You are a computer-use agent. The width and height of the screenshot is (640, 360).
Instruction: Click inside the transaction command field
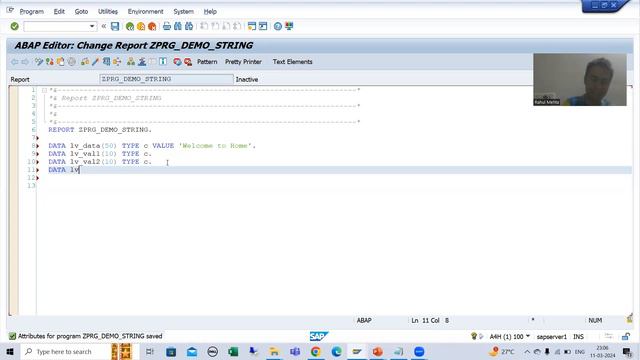[x=56, y=26]
